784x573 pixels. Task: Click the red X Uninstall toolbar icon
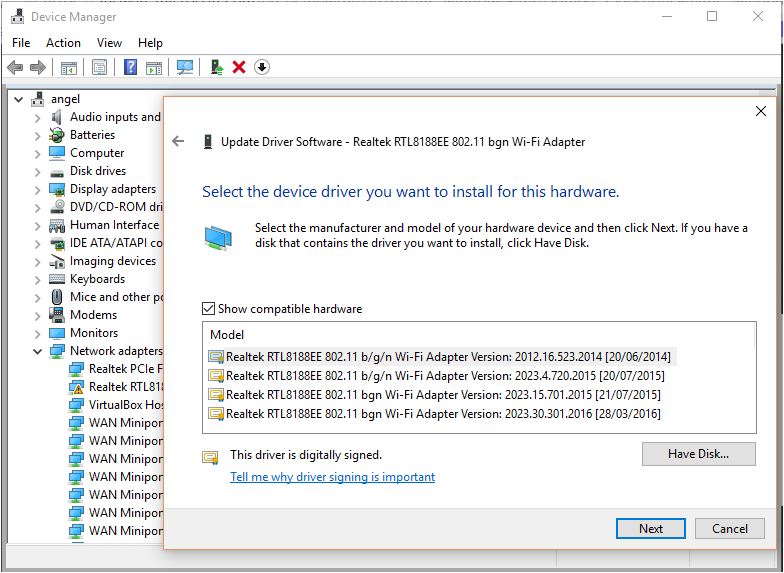(x=239, y=67)
